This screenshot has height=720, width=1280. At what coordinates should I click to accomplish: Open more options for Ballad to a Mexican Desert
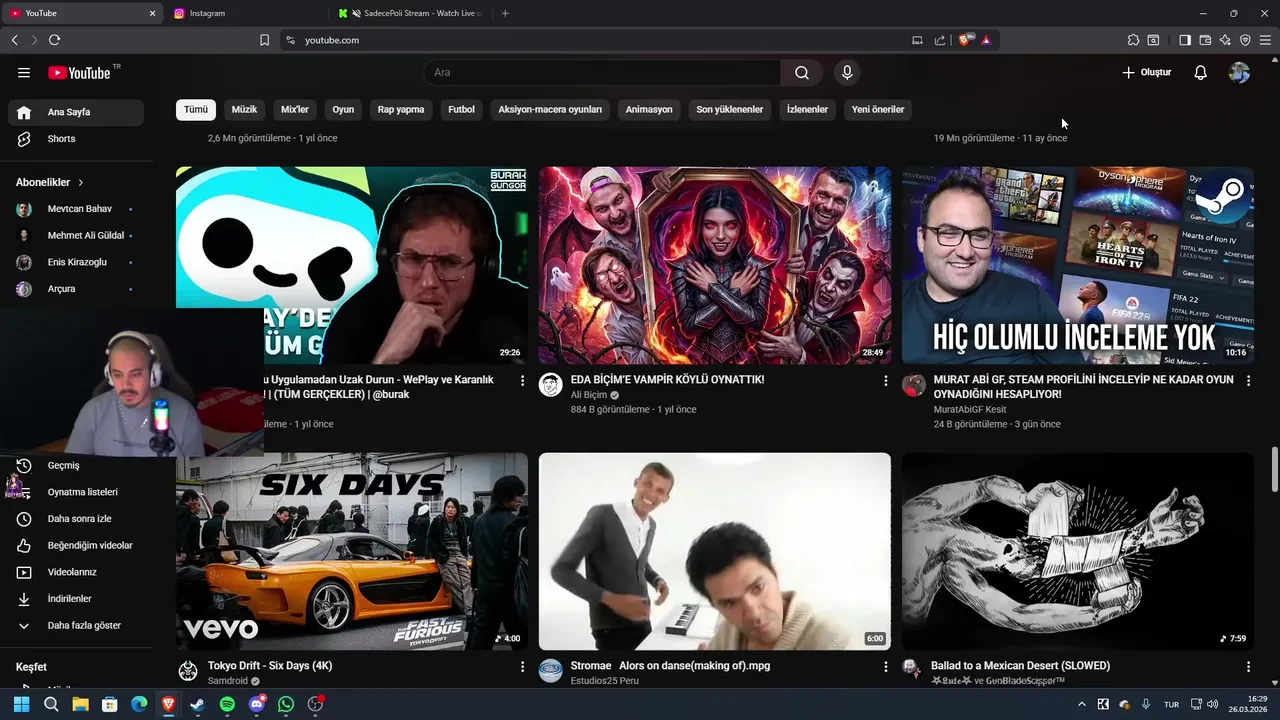tap(1248, 666)
